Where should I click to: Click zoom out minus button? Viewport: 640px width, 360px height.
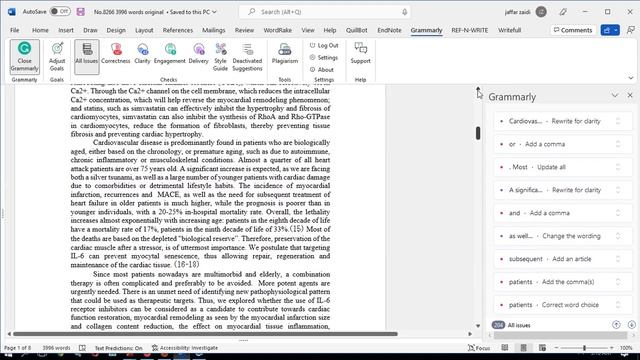(x=556, y=348)
